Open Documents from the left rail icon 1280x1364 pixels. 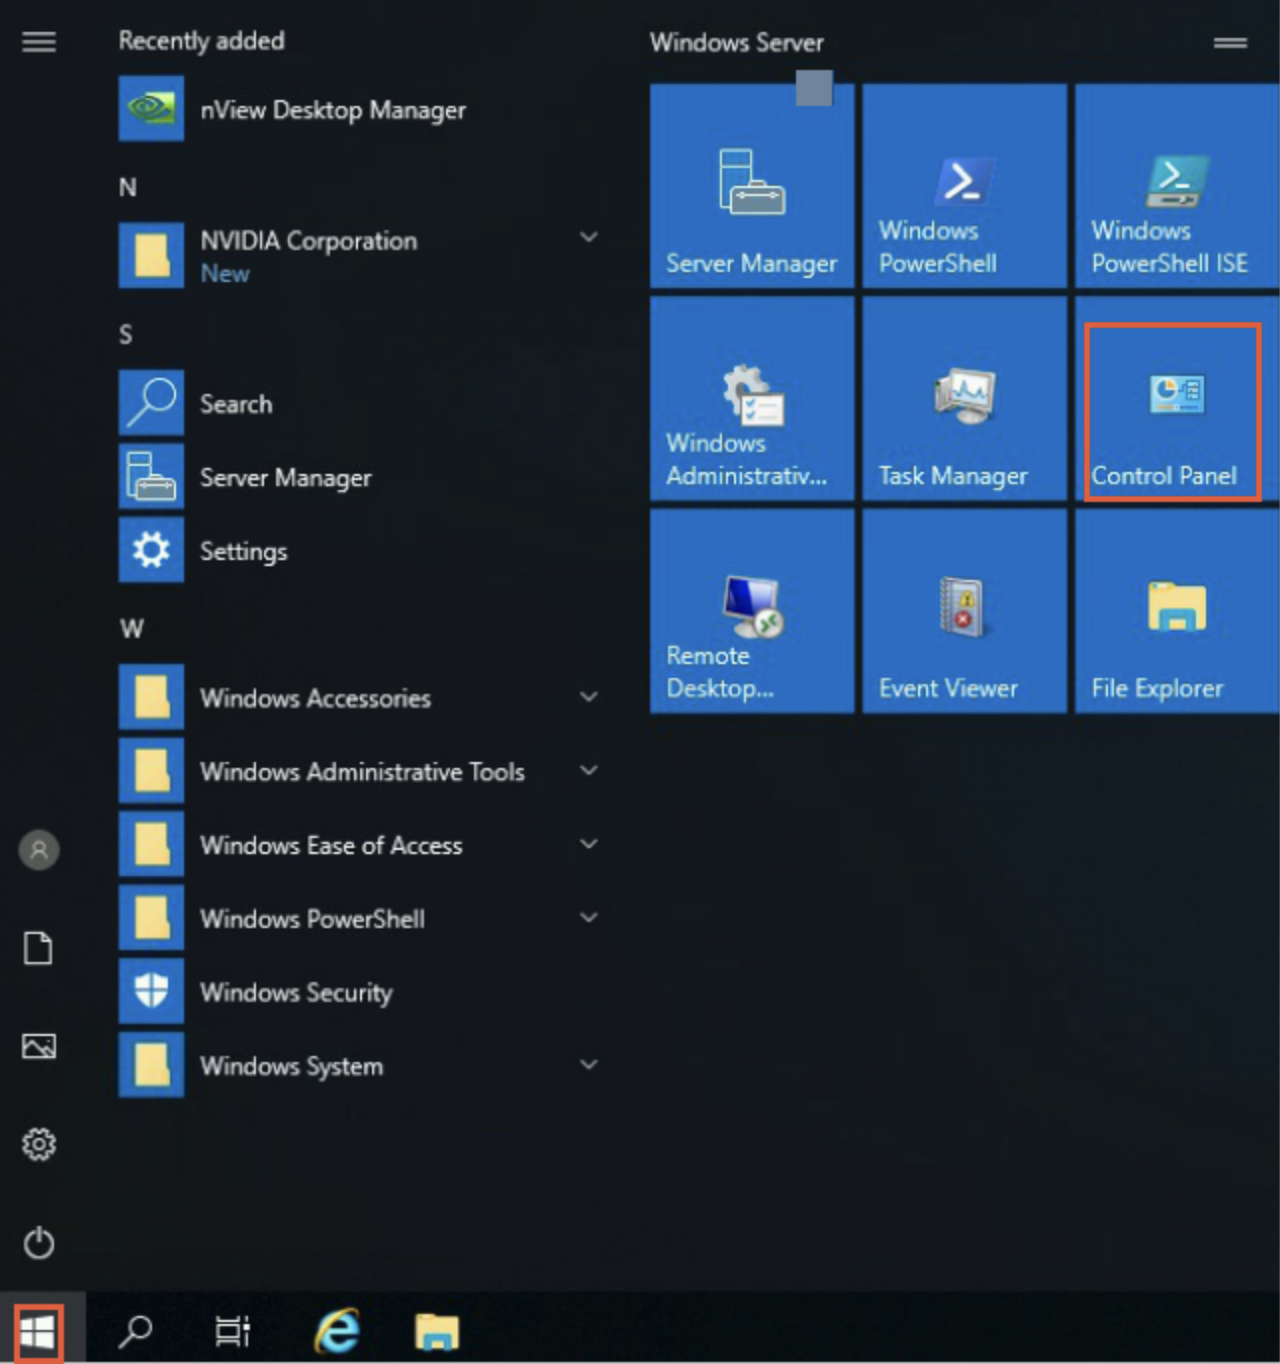tap(39, 948)
